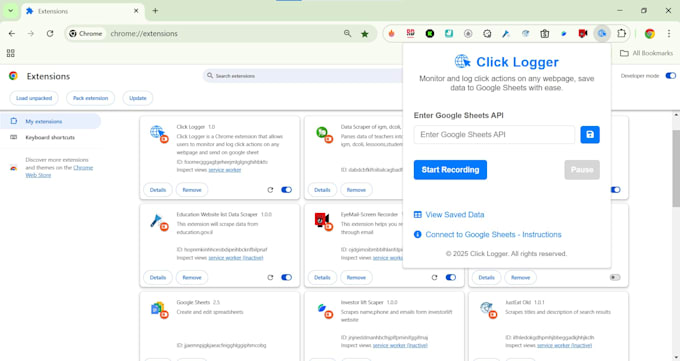
Task: Click the JustEat Old card icon
Action: (487, 309)
